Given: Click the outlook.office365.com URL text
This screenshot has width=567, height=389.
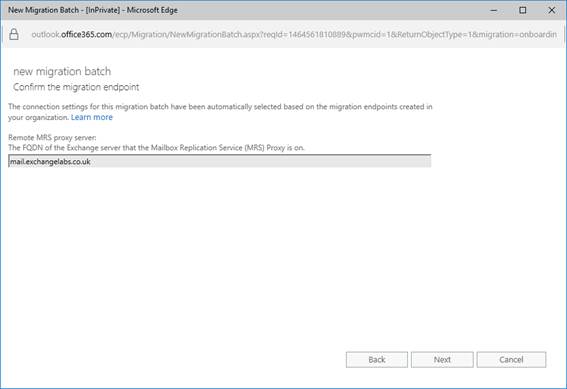Looking at the screenshot, I should click(294, 34).
